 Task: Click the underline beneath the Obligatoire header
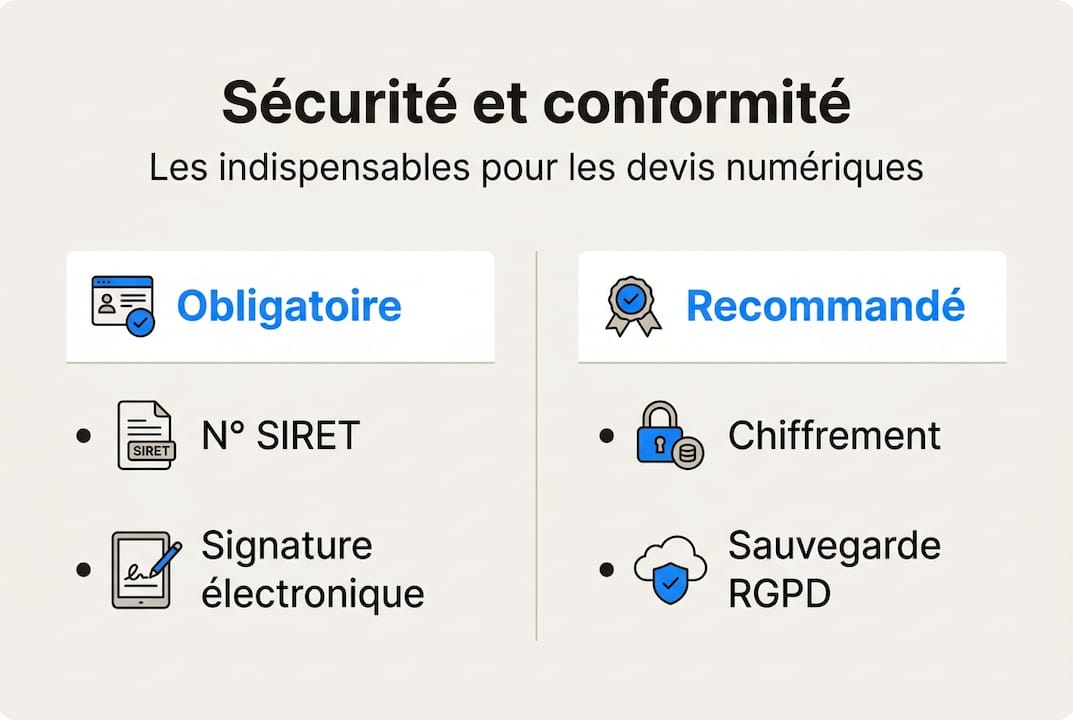(x=280, y=362)
